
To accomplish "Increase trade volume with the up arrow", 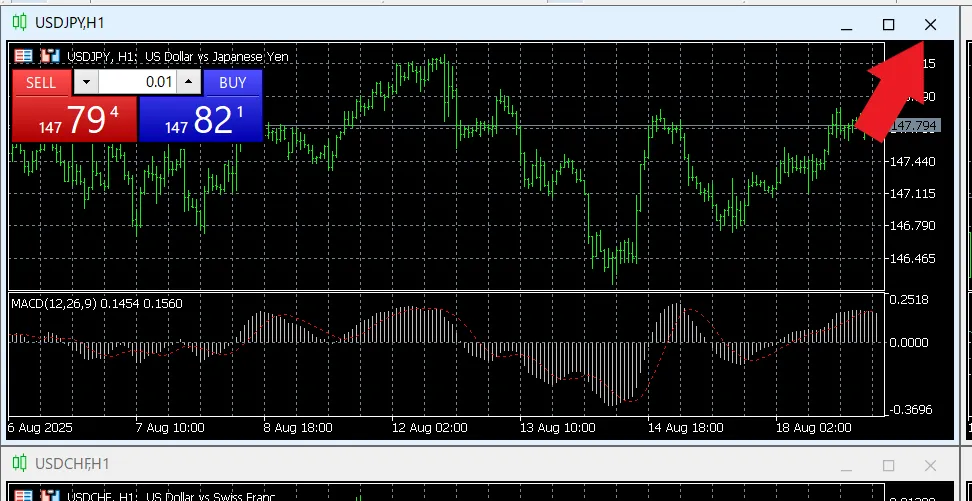I will (188, 83).
